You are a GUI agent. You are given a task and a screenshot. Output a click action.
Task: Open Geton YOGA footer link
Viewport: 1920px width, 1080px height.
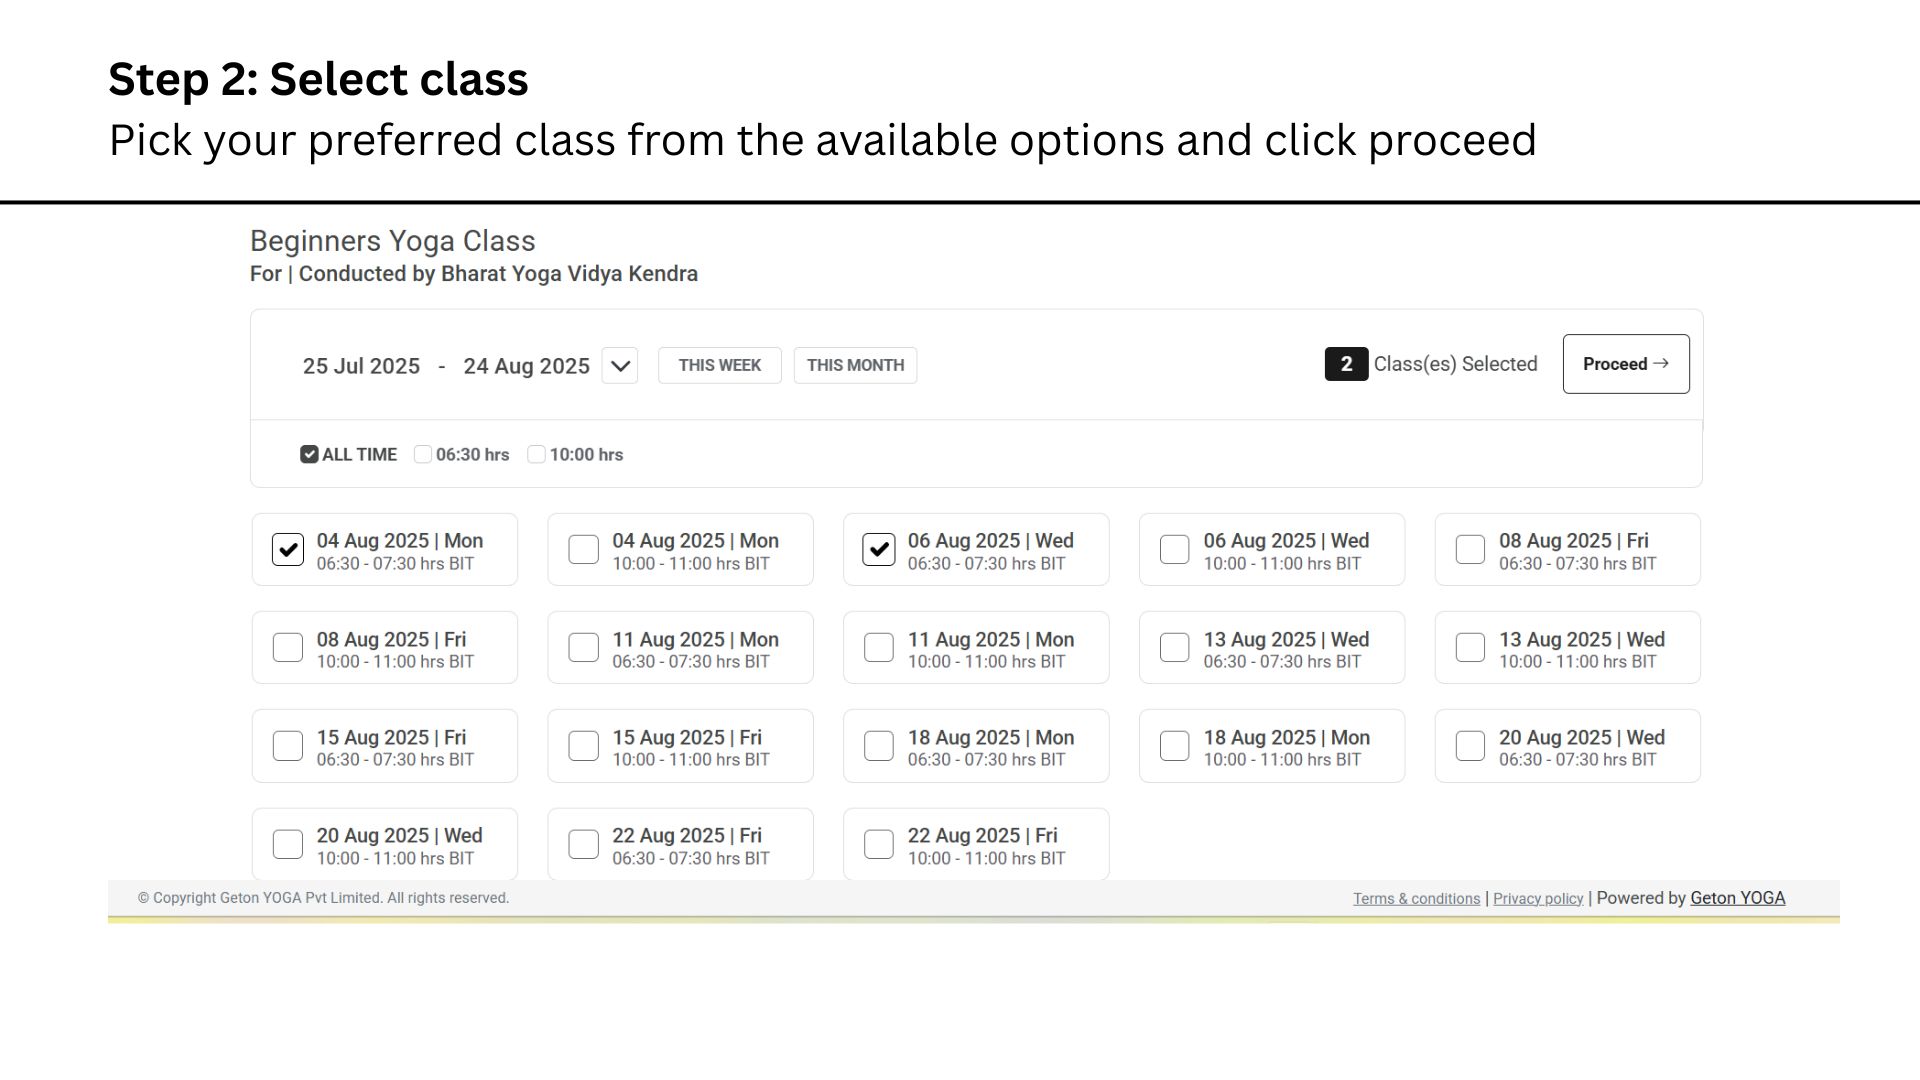coord(1737,898)
